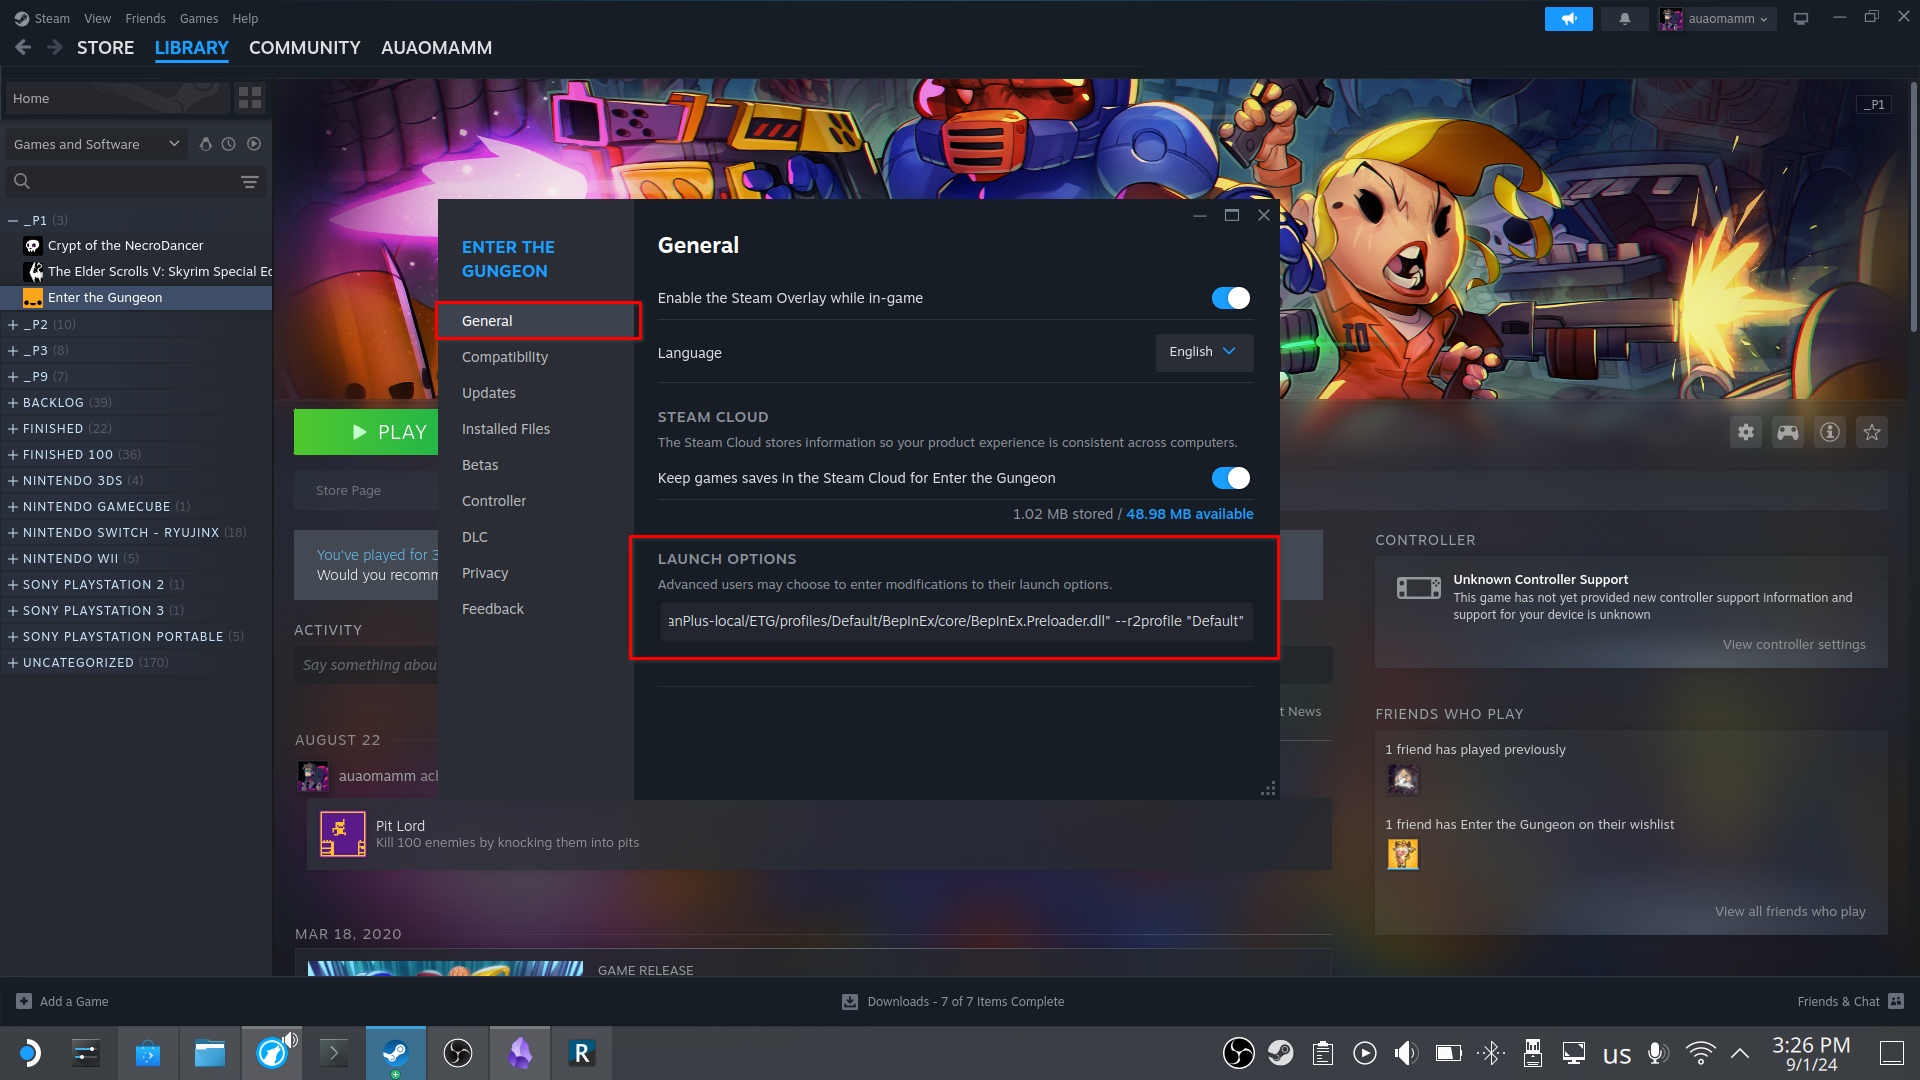Switch library to grid view icon
The image size is (1920, 1080).
pos(250,98)
